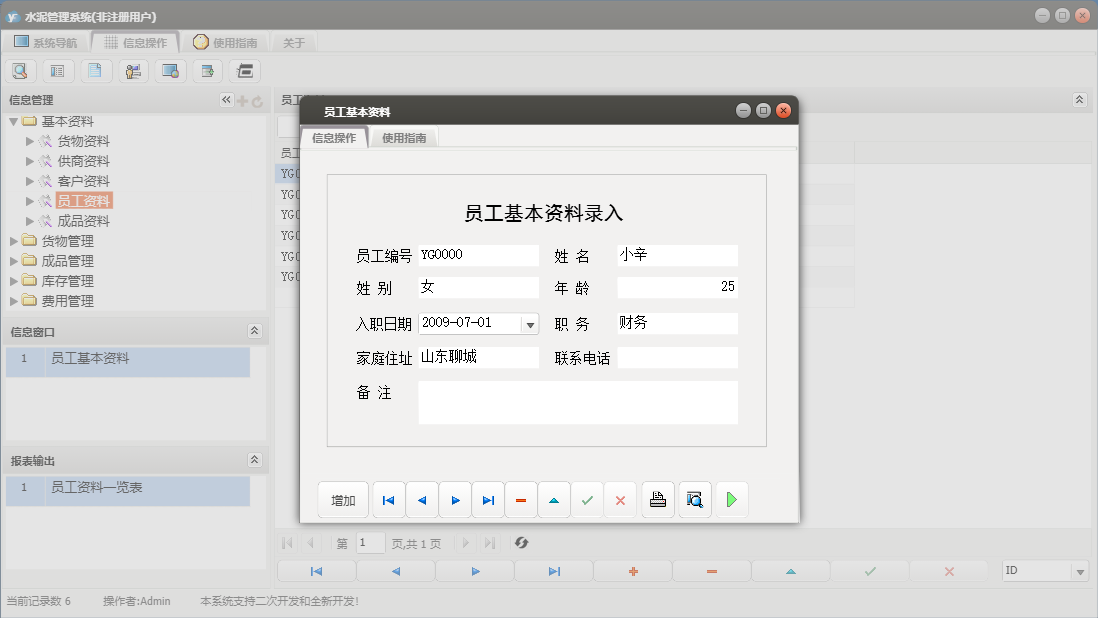The height and width of the screenshot is (618, 1098).
Task: Open the search tool in the main toolbar
Action: (x=20, y=70)
